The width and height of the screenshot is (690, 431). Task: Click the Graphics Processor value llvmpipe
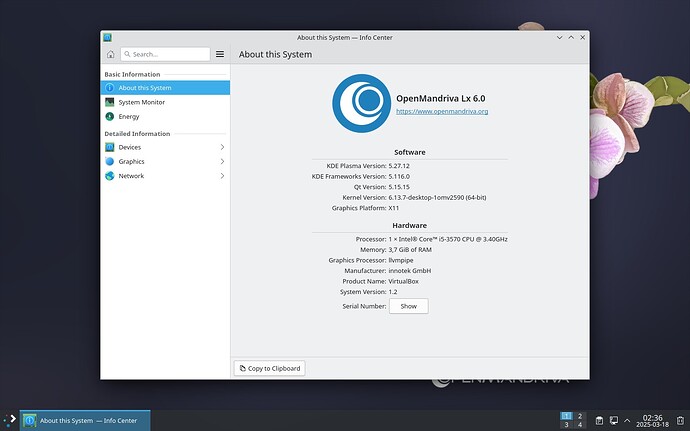400,260
